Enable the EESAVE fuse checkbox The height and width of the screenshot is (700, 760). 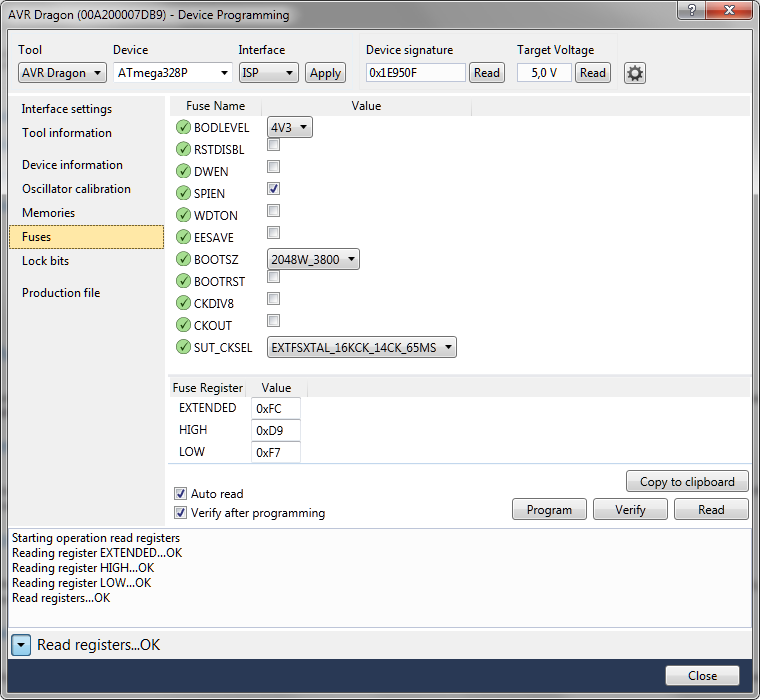pyautogui.click(x=273, y=233)
